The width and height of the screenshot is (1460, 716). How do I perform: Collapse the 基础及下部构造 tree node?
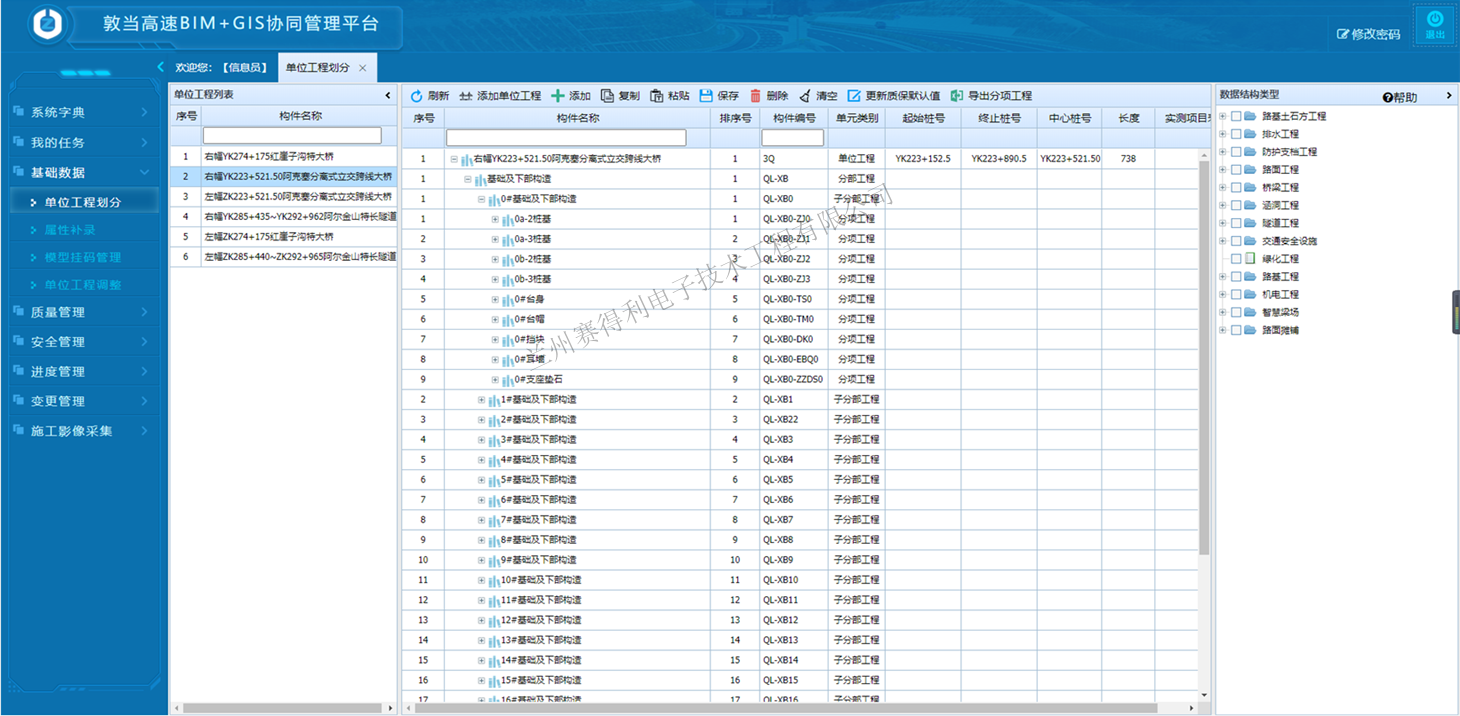pyautogui.click(x=468, y=179)
